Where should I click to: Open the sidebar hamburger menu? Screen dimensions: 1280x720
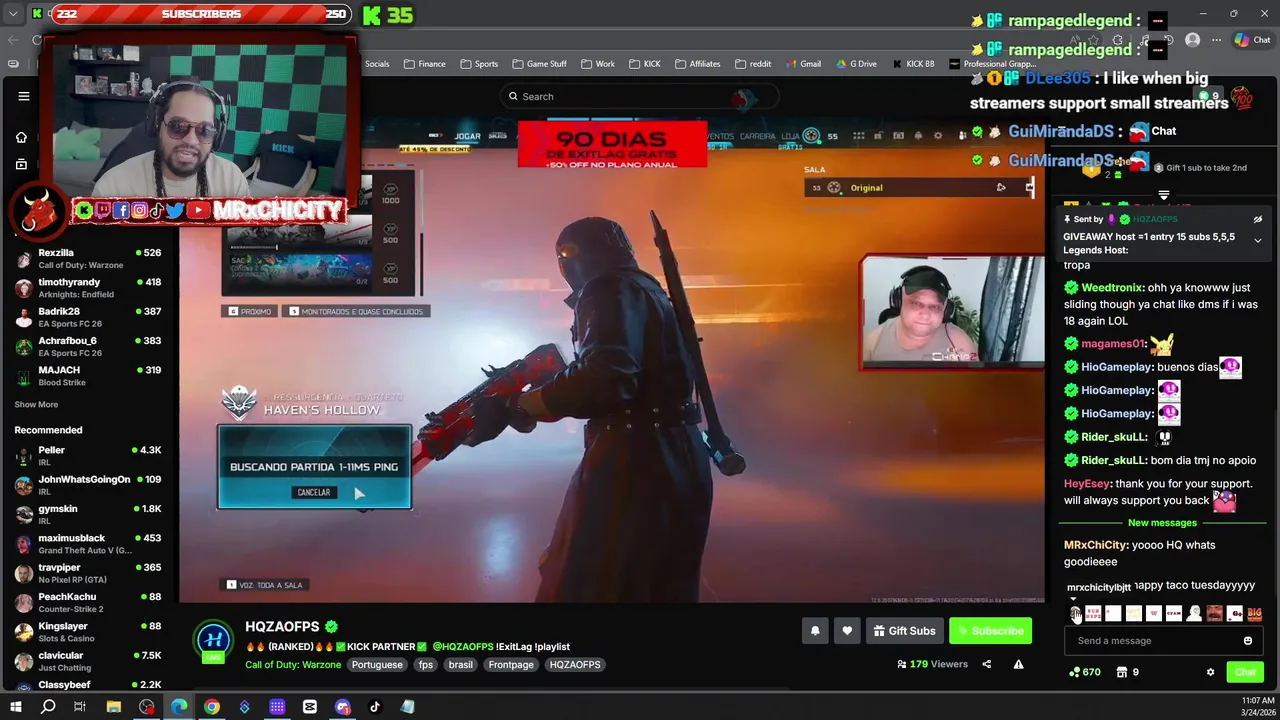[24, 96]
